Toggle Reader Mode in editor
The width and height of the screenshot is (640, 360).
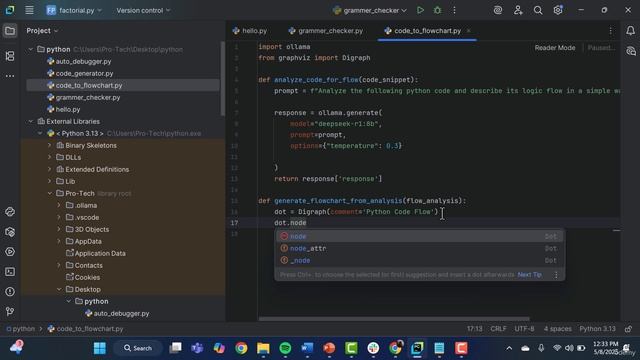pyautogui.click(x=555, y=48)
